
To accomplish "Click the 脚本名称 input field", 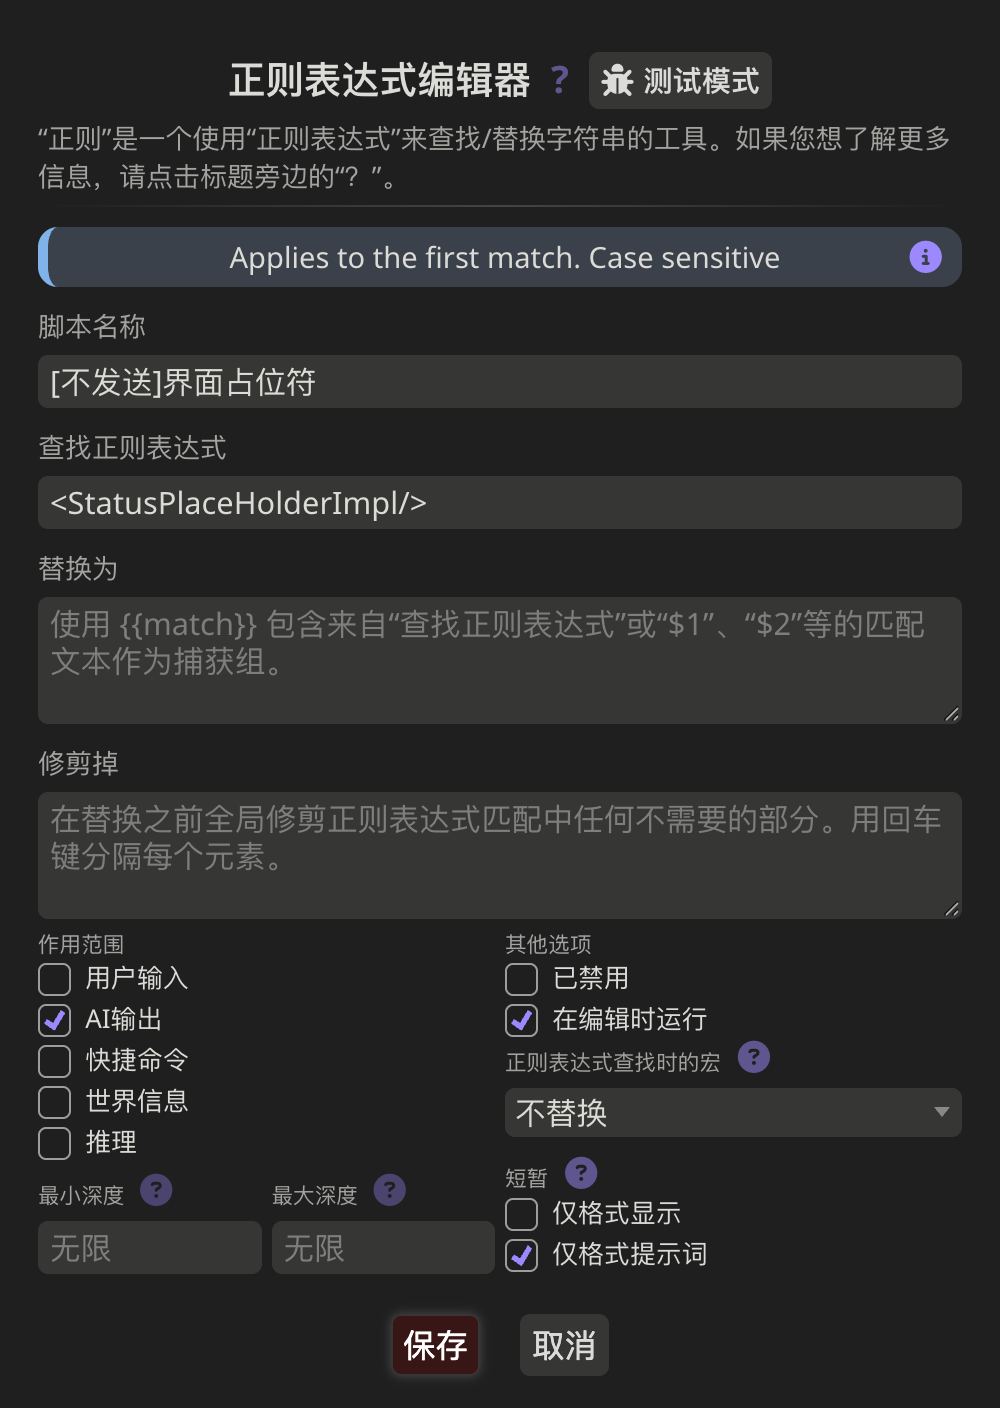I will tap(500, 382).
